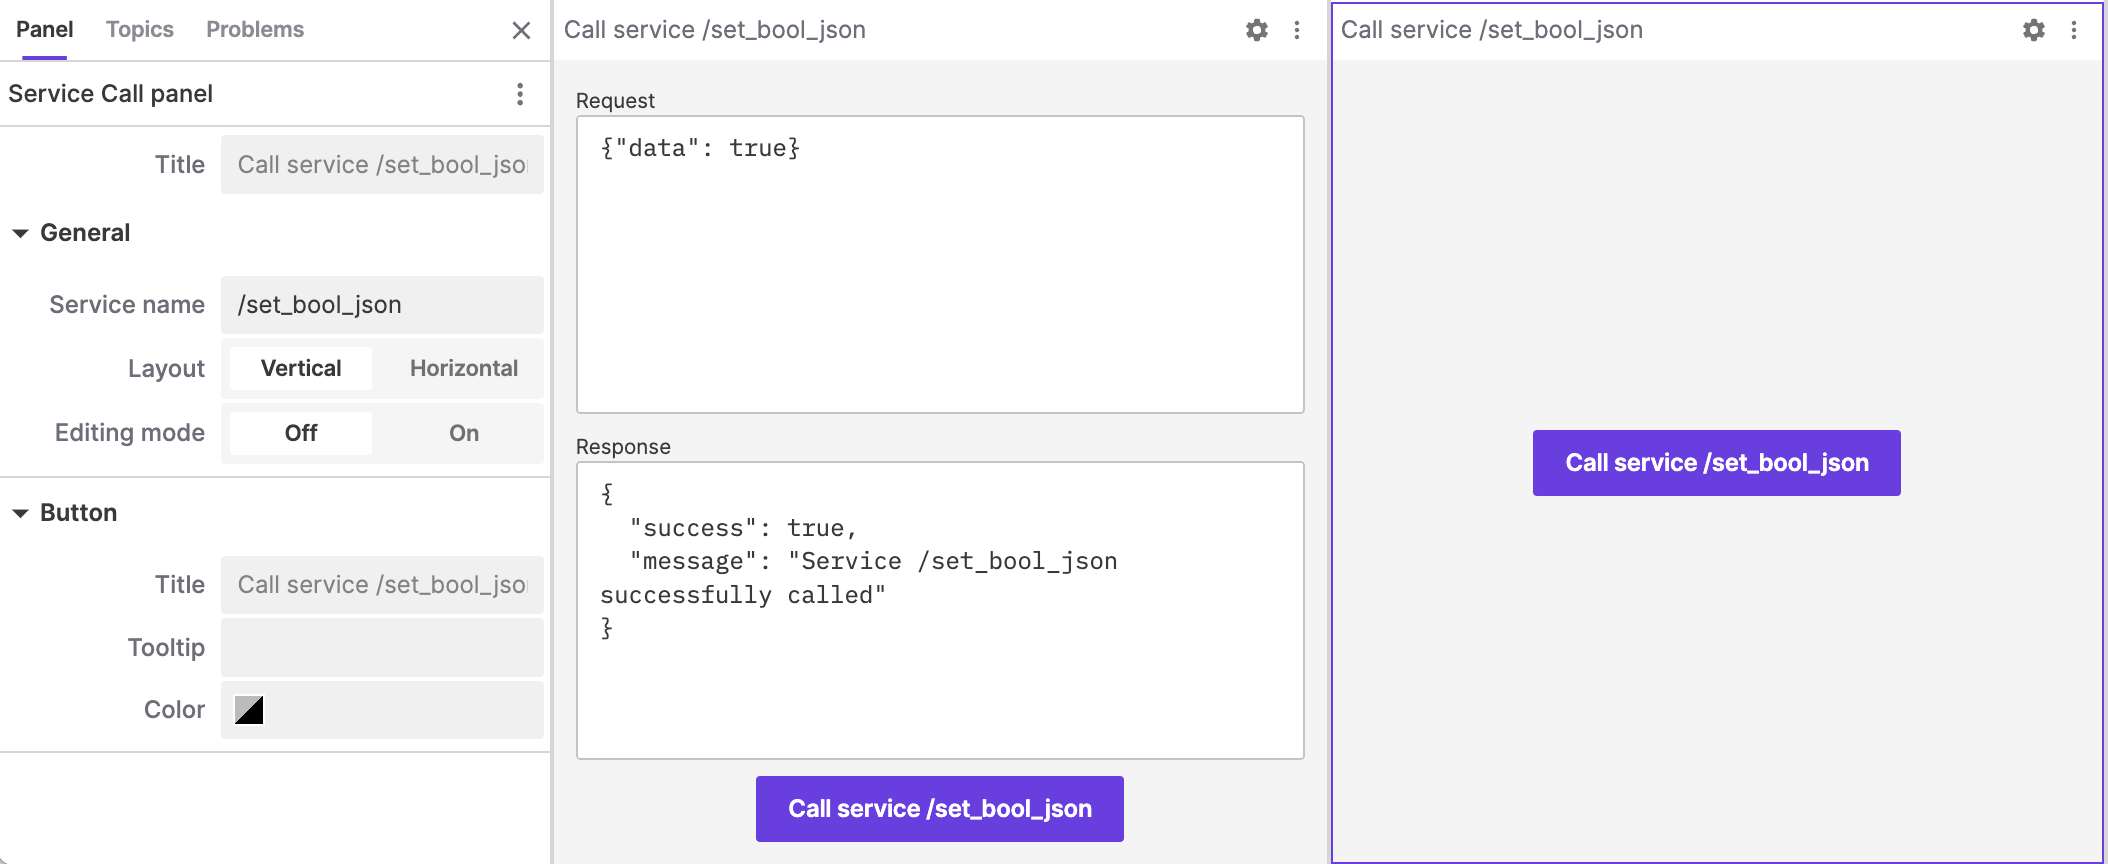Close the settings sidebar
The height and width of the screenshot is (864, 2108).
point(521,30)
